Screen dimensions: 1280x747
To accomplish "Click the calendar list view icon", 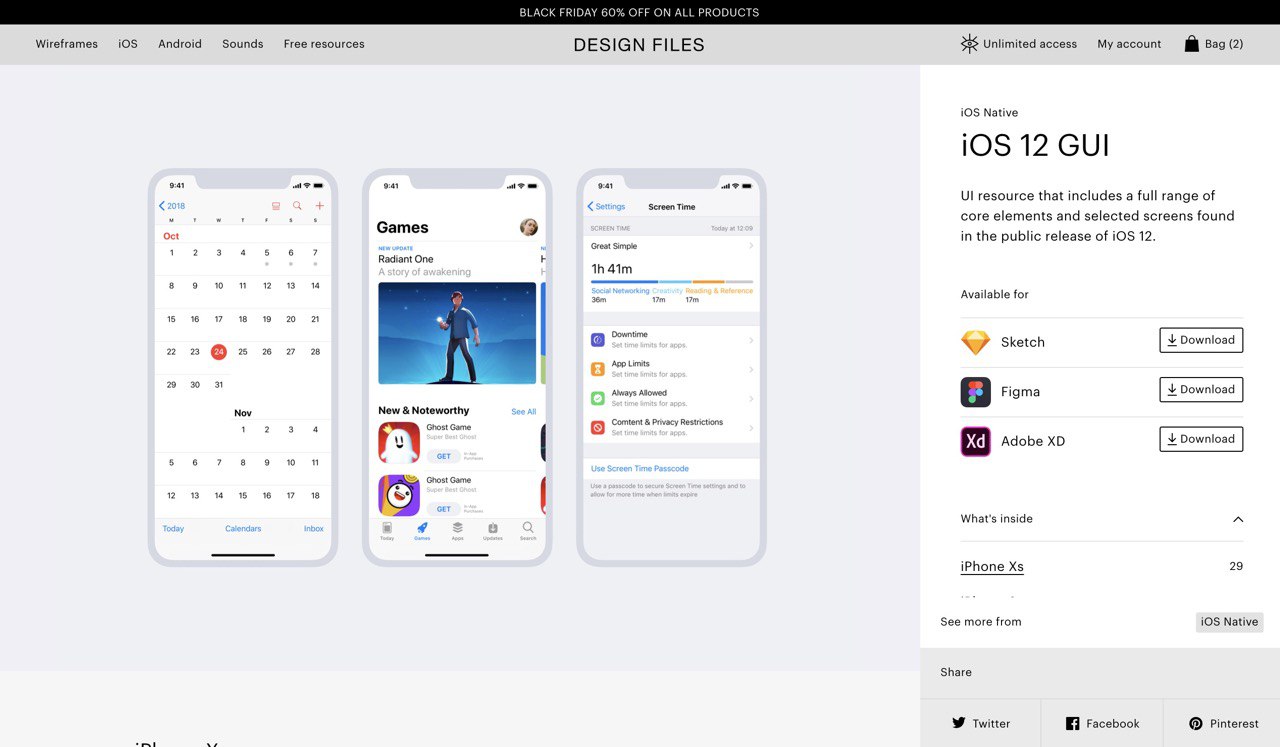I will pyautogui.click(x=276, y=206).
